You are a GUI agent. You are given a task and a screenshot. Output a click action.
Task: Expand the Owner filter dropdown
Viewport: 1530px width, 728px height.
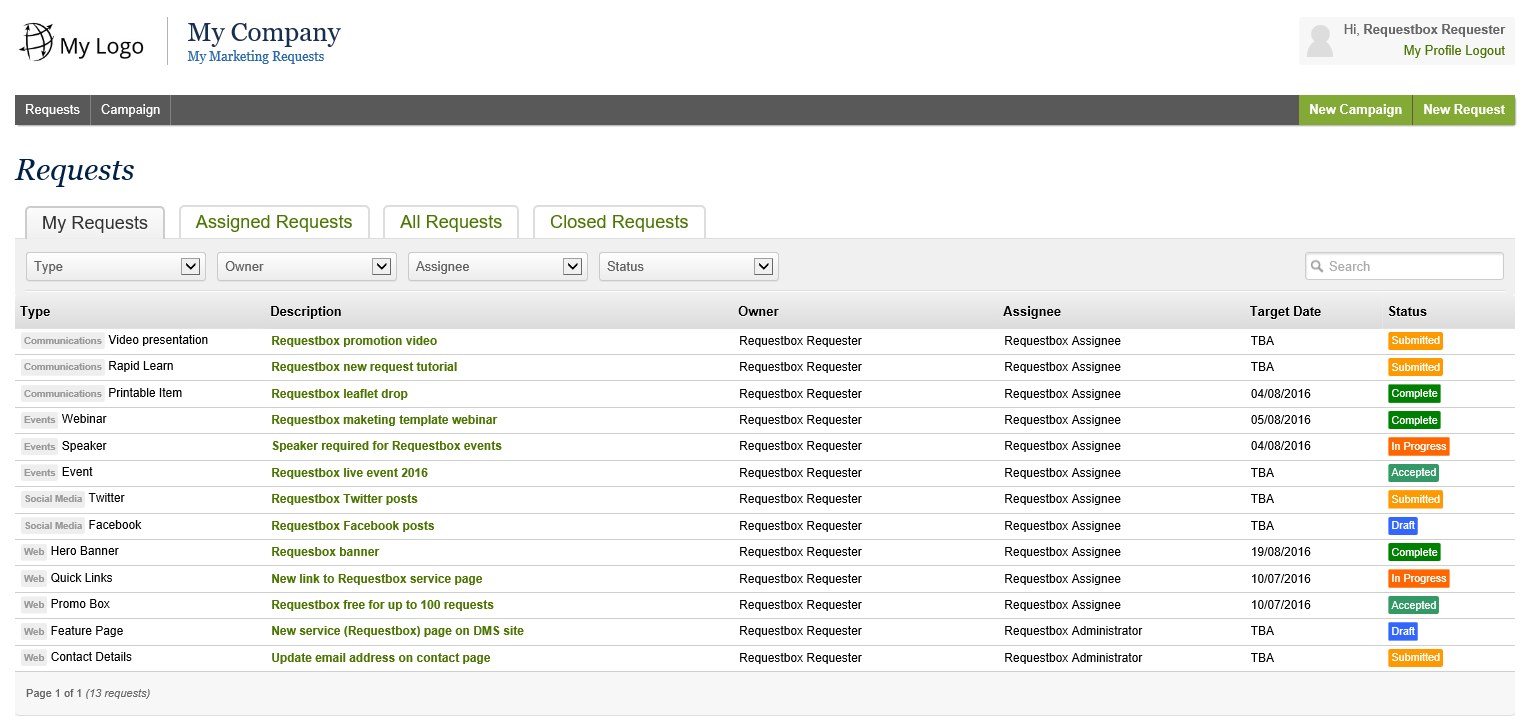pos(306,267)
